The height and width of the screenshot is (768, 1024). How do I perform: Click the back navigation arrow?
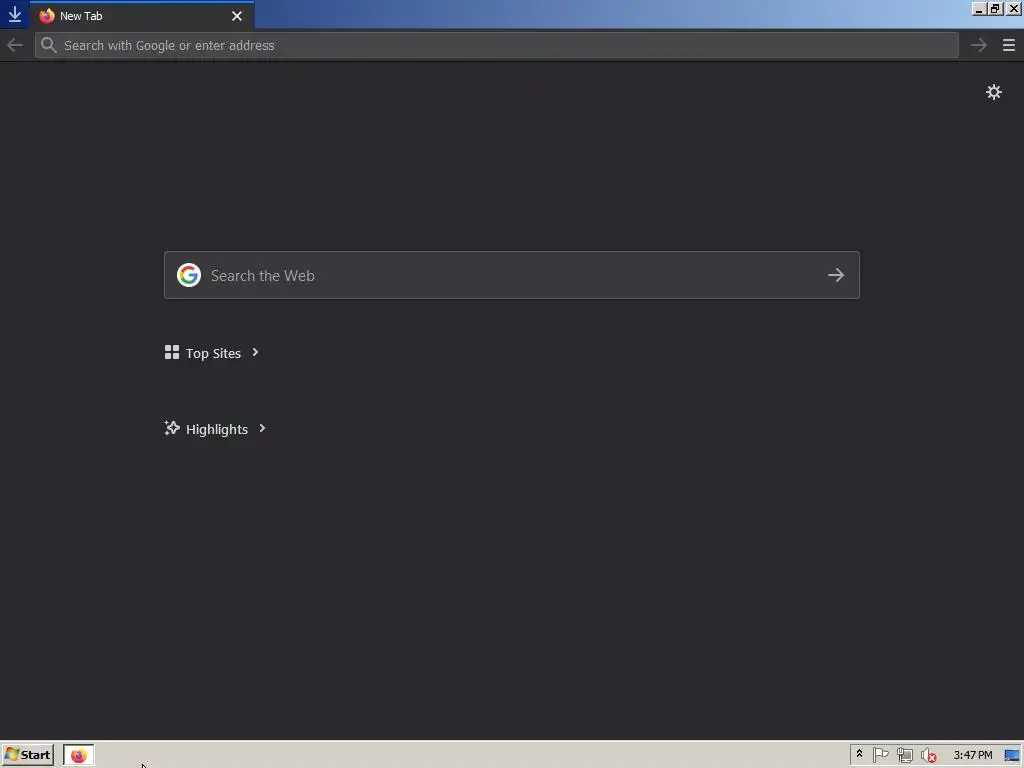click(x=14, y=45)
